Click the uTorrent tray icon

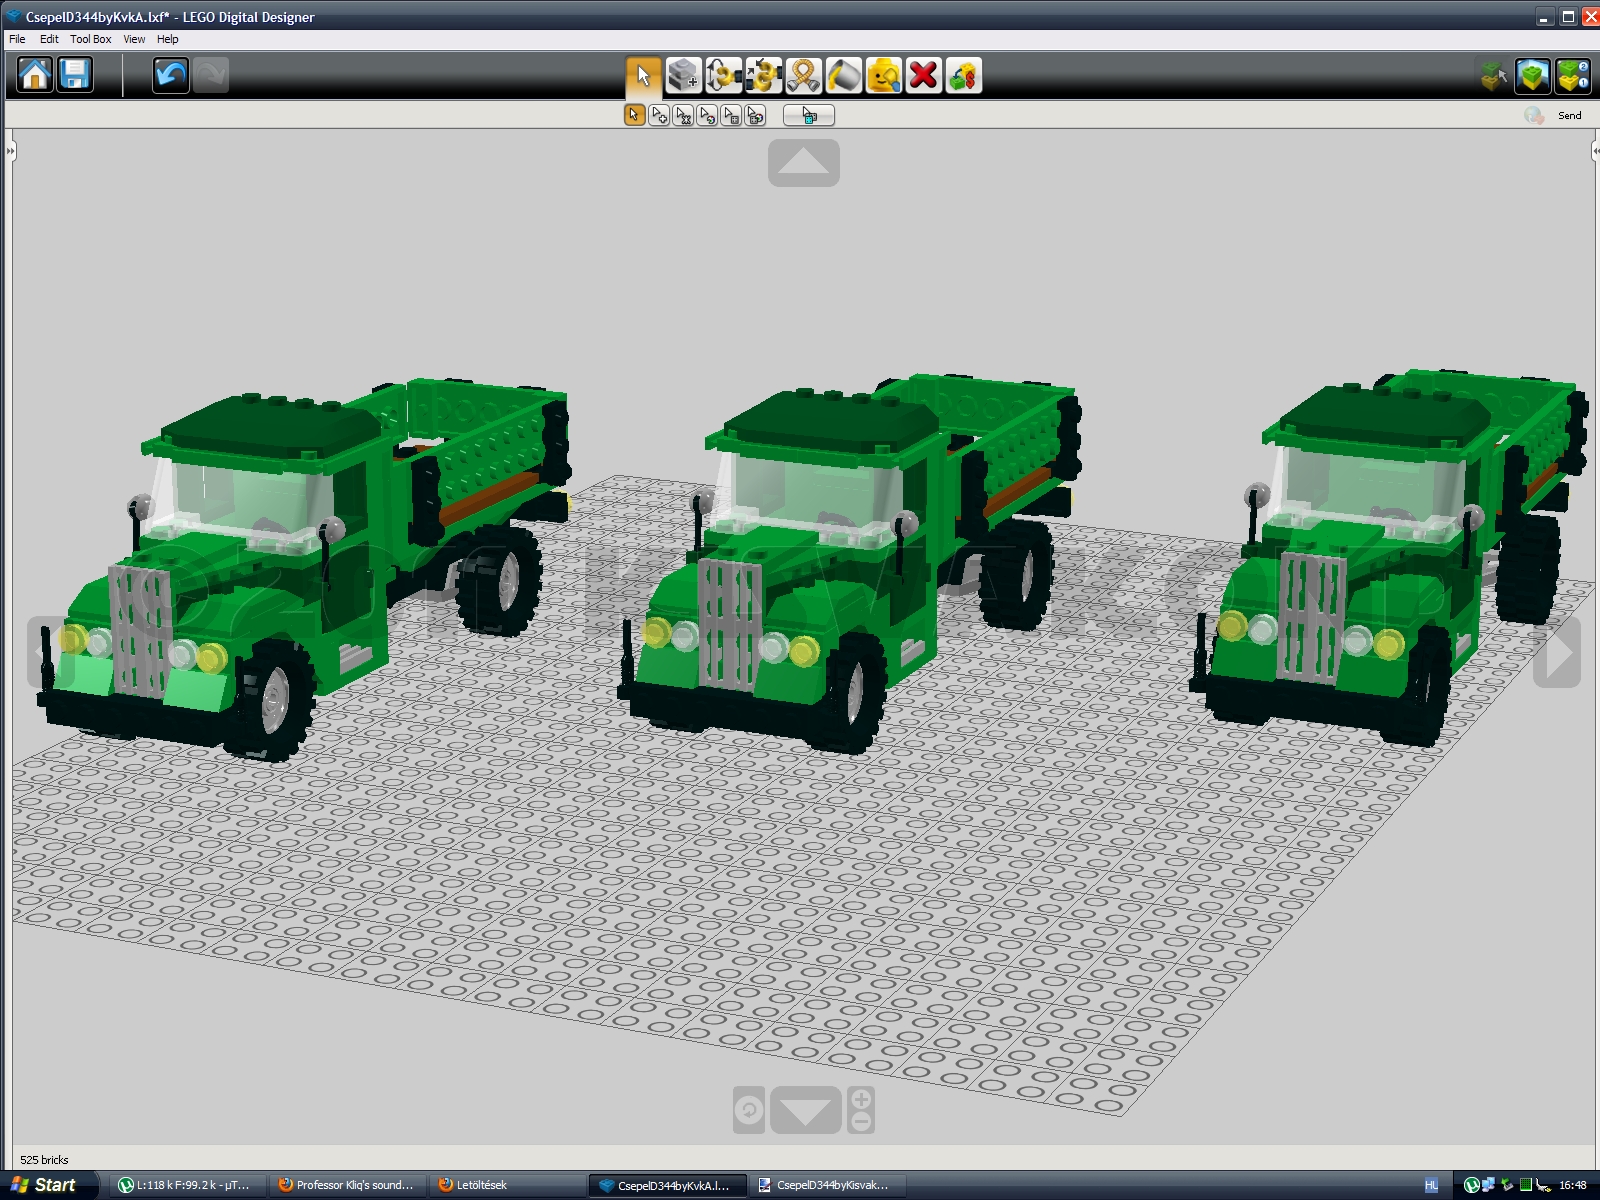[1471, 1185]
